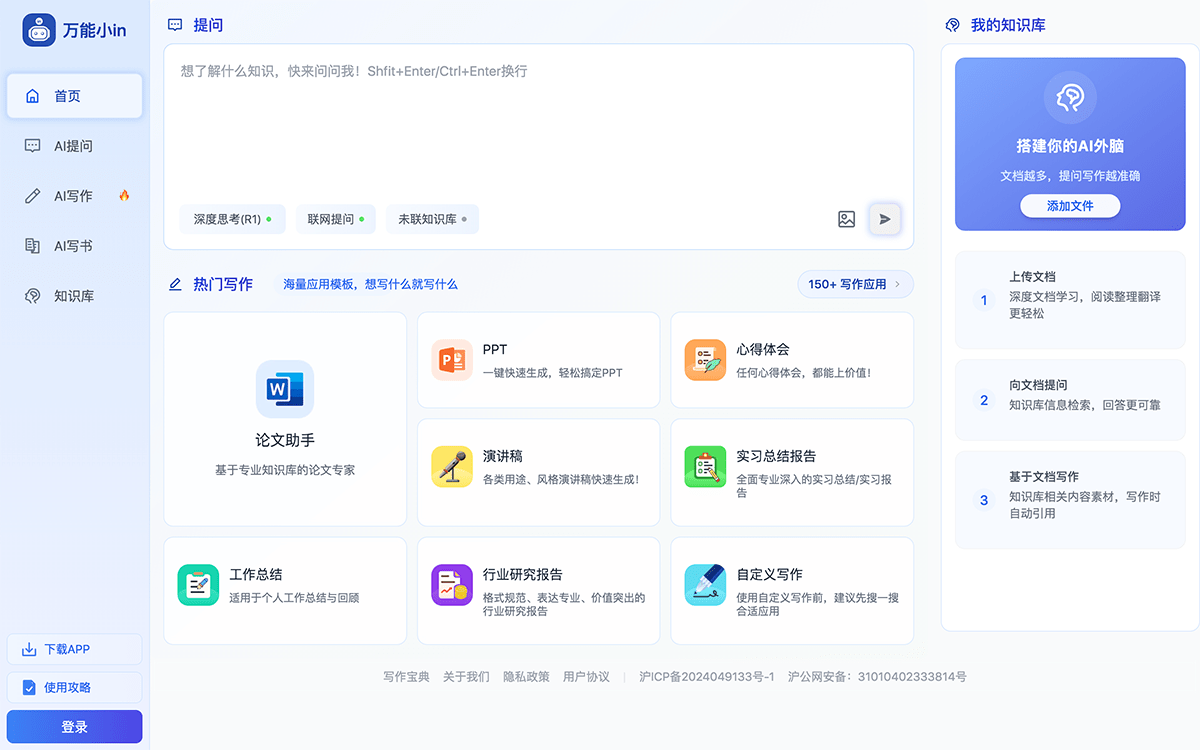Click the 万能小in robot logo icon
The height and width of the screenshot is (750, 1200).
tap(39, 30)
